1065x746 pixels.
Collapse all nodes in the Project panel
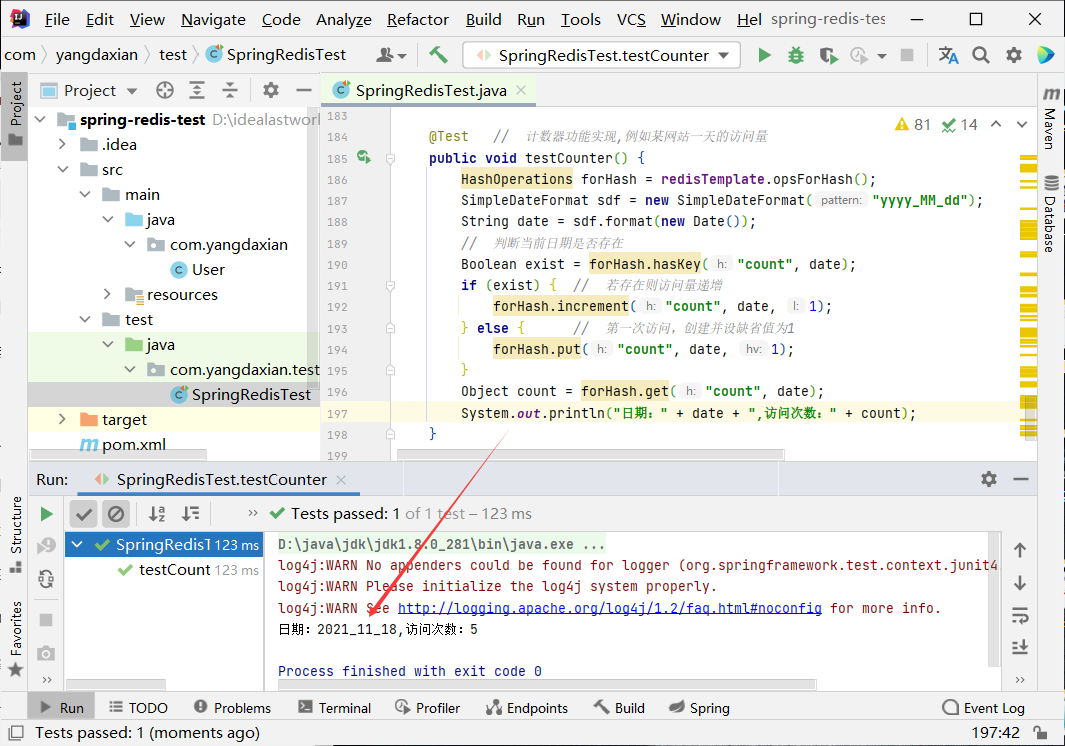[230, 90]
